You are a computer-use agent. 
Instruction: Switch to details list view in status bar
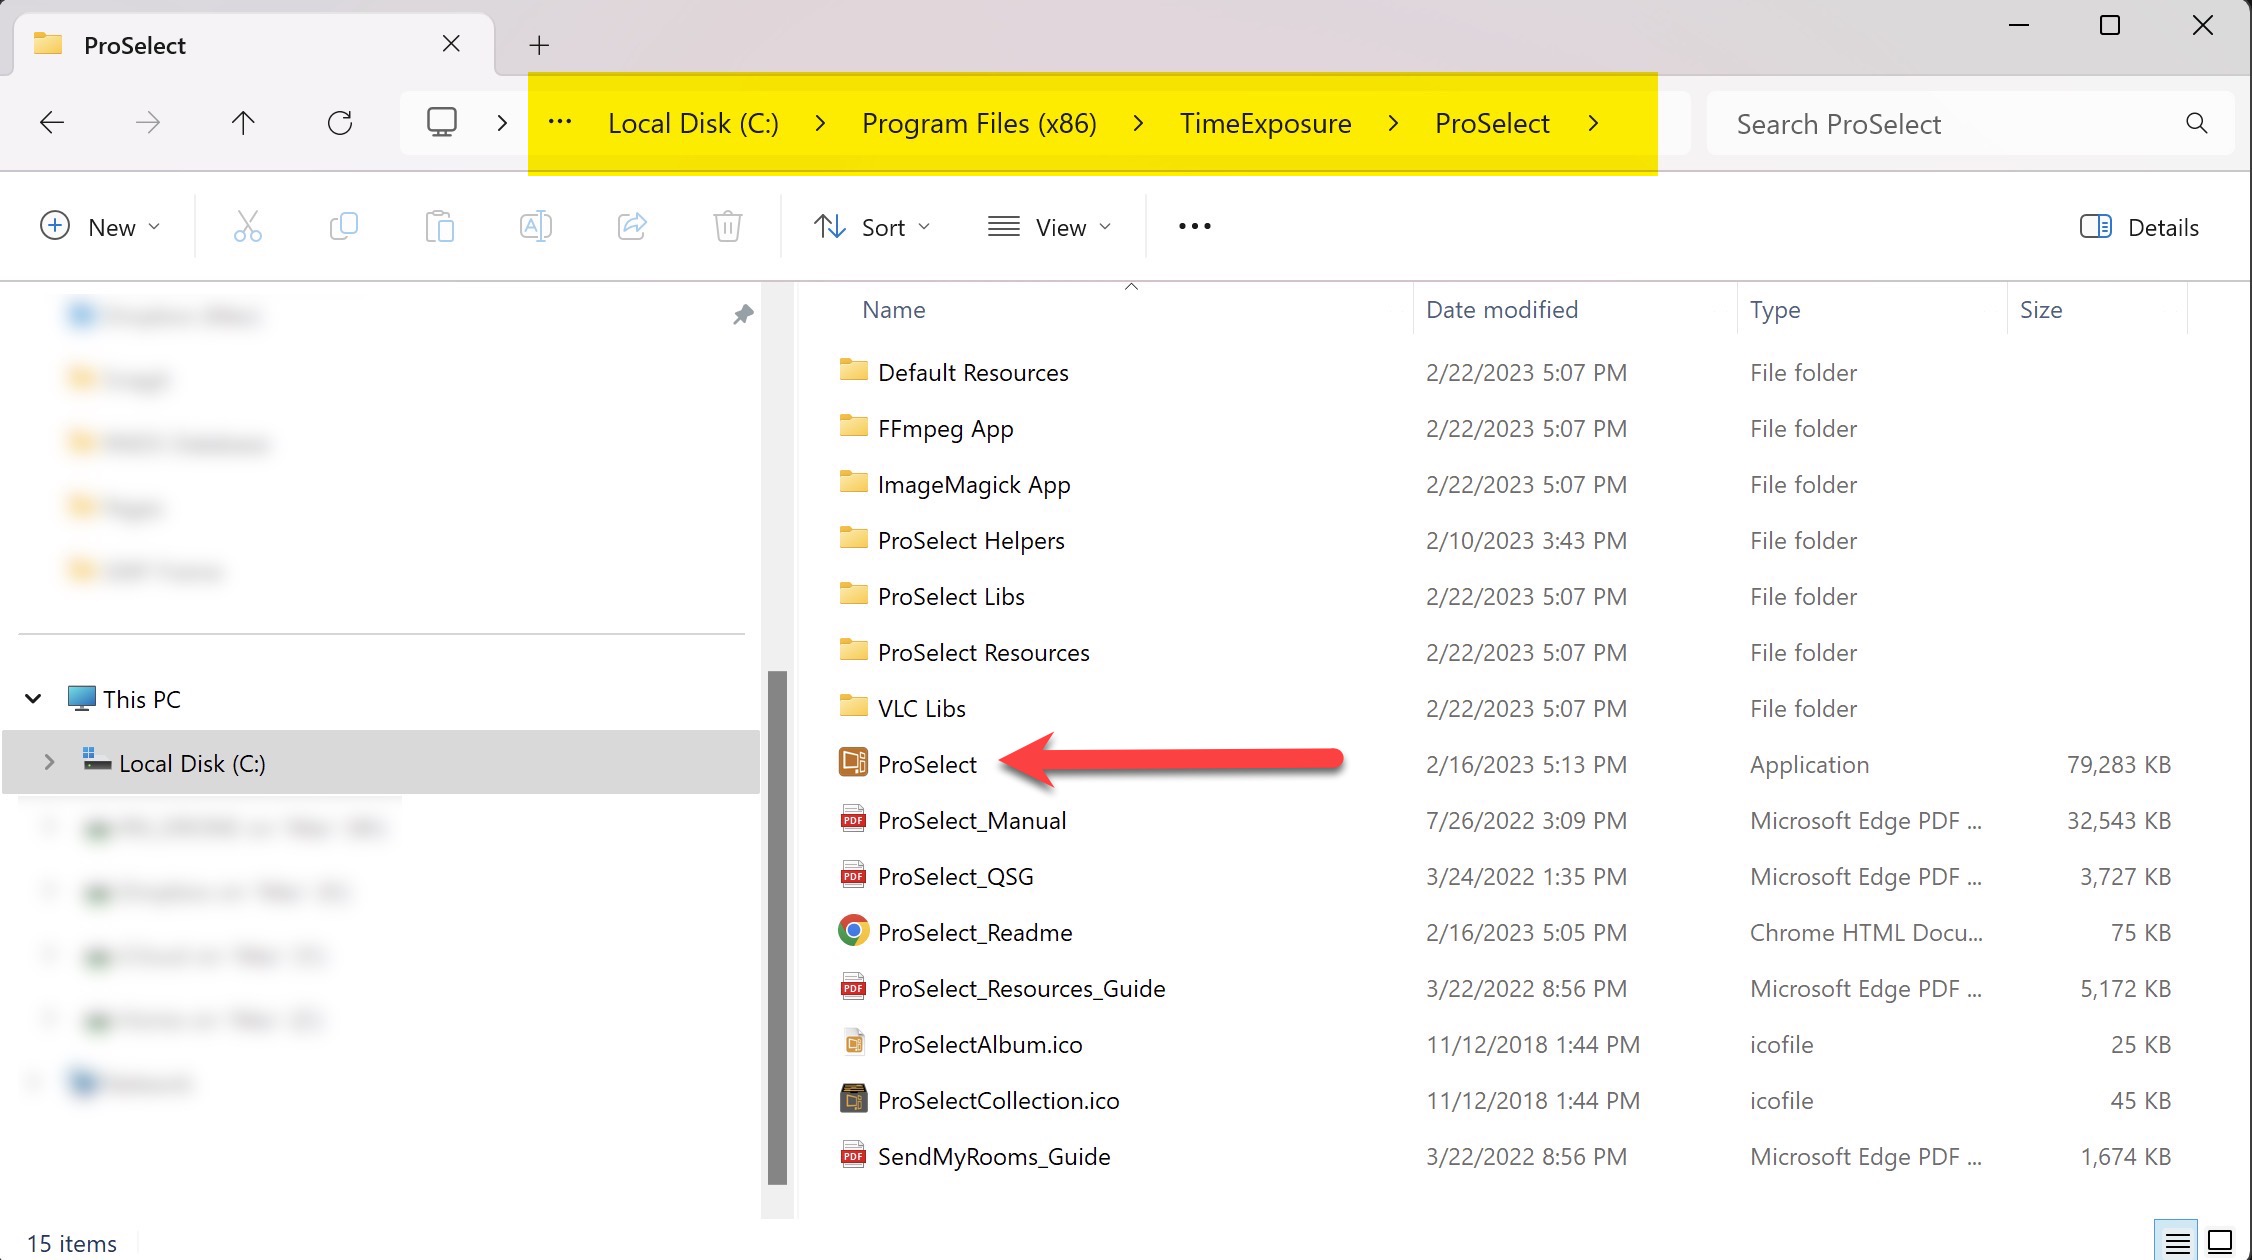2177,1242
